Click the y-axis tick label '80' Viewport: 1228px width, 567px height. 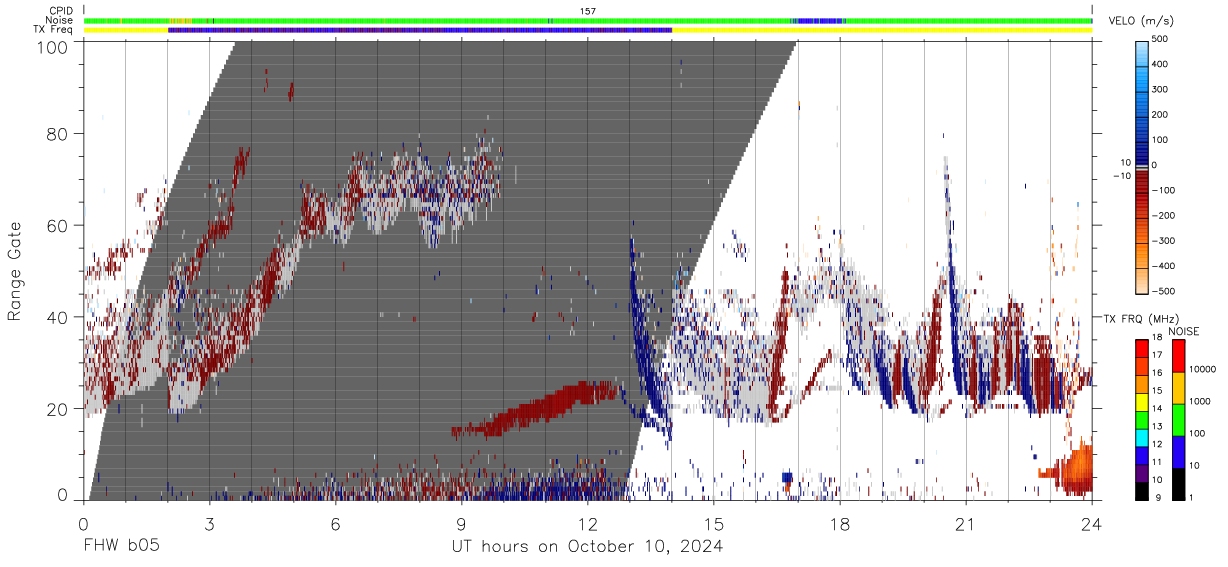[59, 135]
